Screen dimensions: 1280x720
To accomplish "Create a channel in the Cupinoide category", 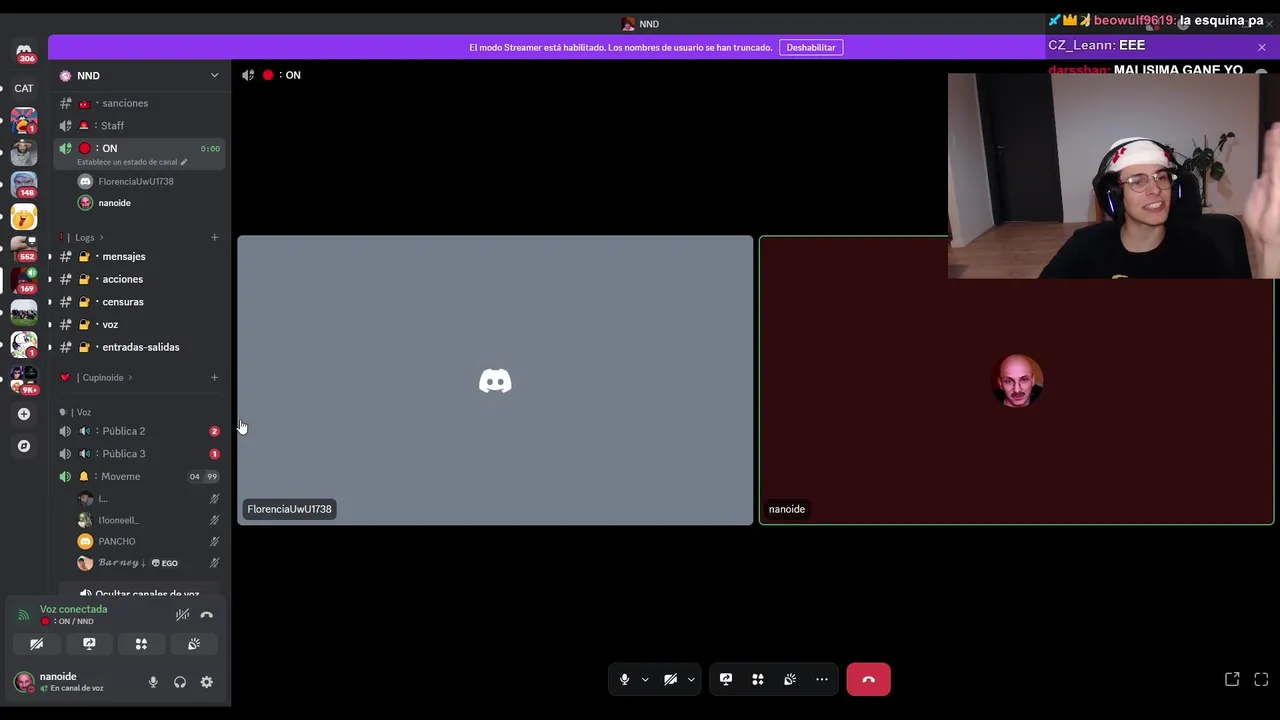I will point(214,377).
